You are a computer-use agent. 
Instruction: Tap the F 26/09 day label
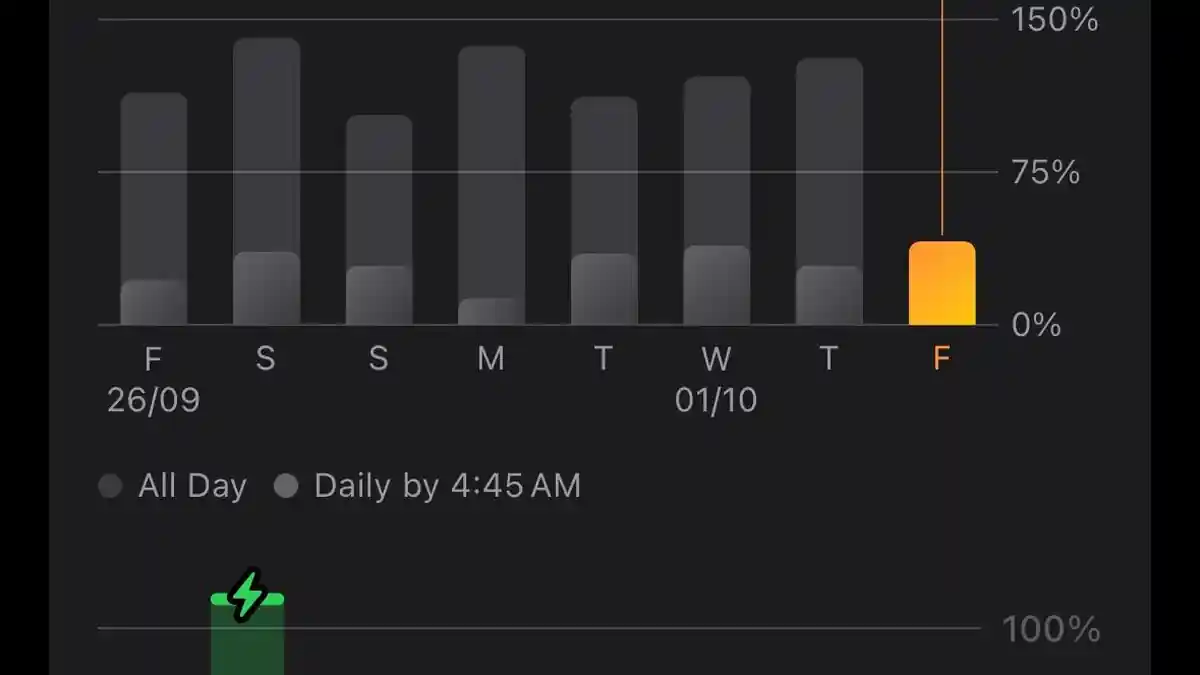pos(153,380)
